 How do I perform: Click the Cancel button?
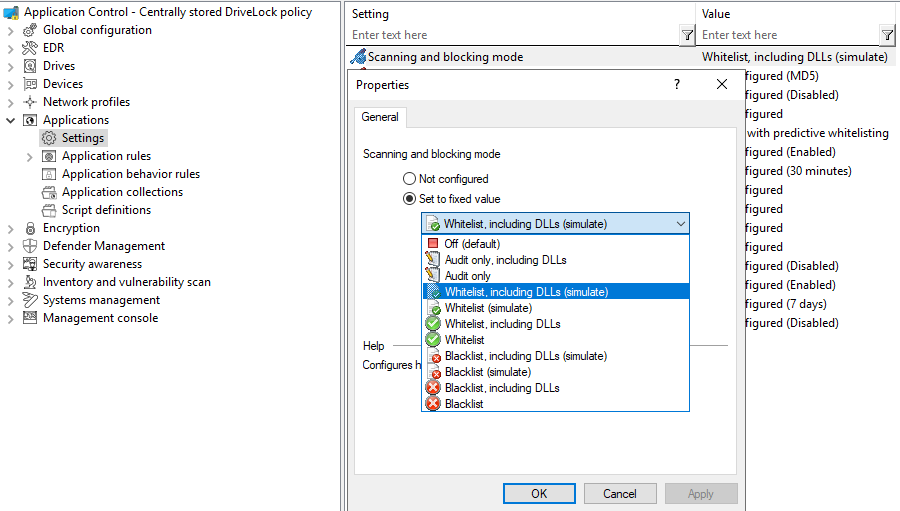tap(620, 494)
